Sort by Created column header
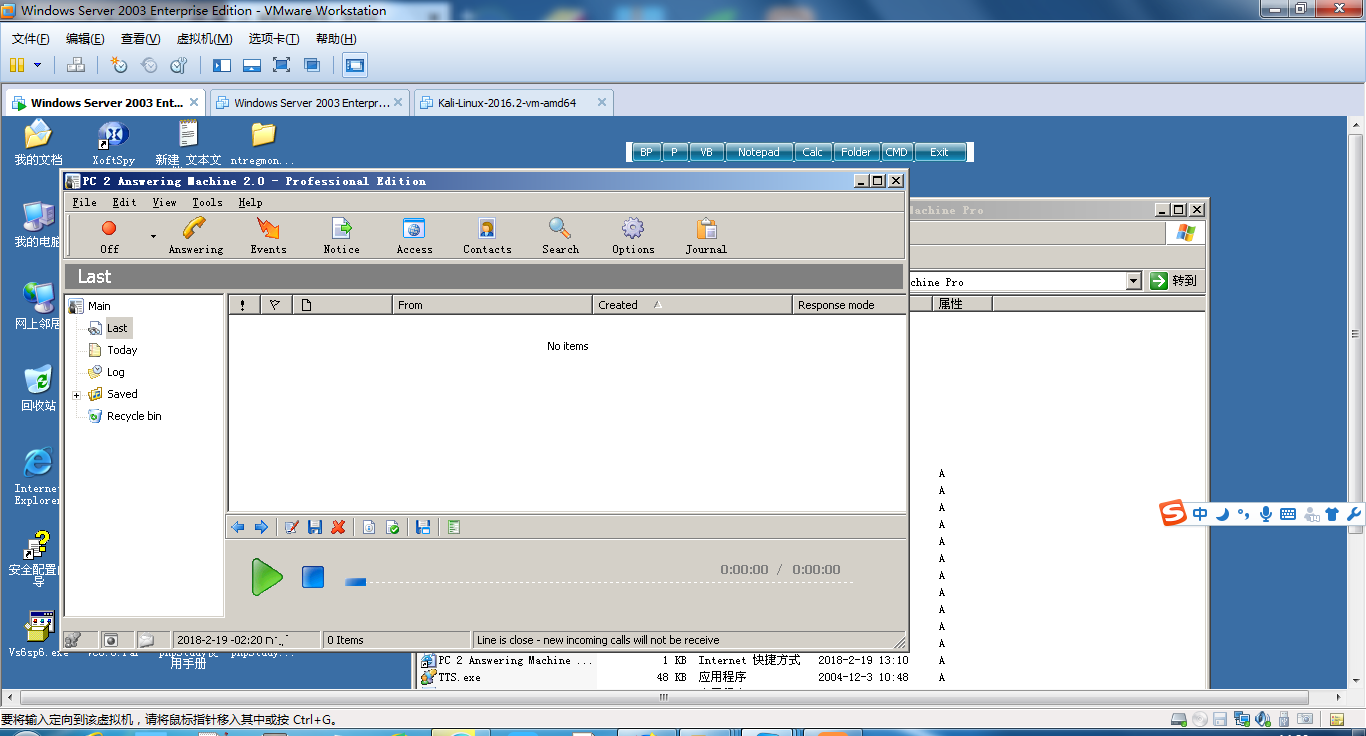This screenshot has width=1366, height=736. click(x=692, y=305)
